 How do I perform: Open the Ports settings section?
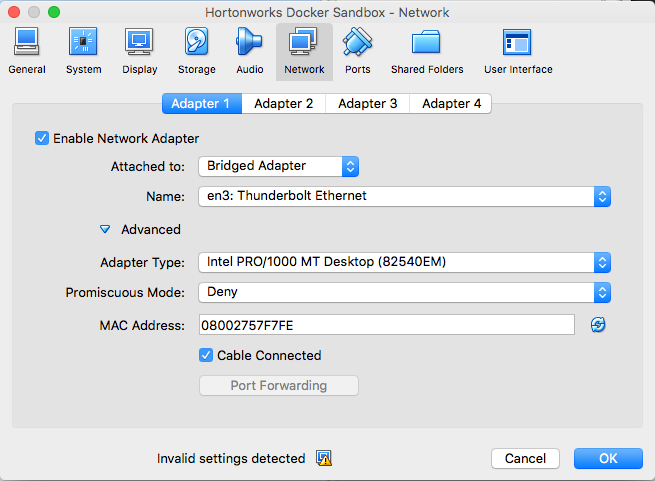pos(358,51)
